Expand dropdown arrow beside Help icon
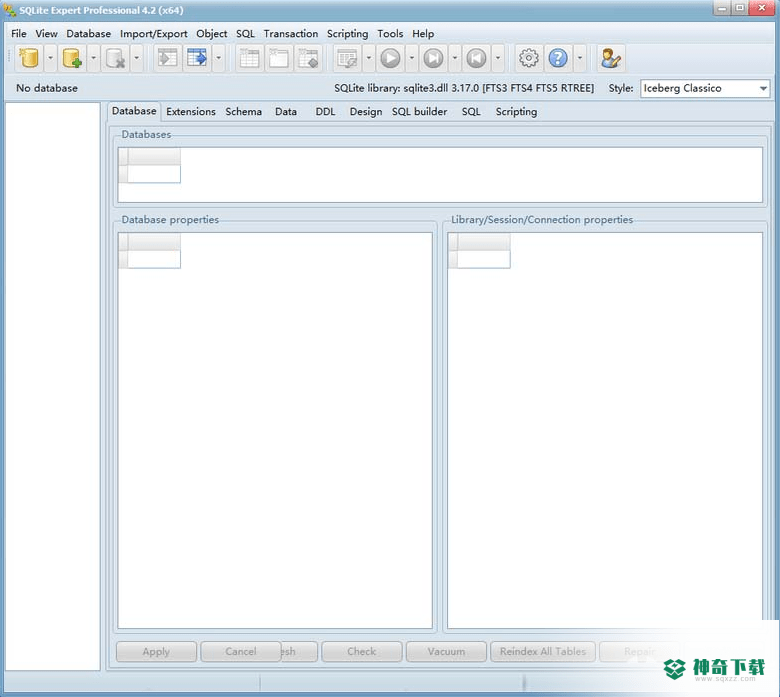 pyautogui.click(x=580, y=58)
